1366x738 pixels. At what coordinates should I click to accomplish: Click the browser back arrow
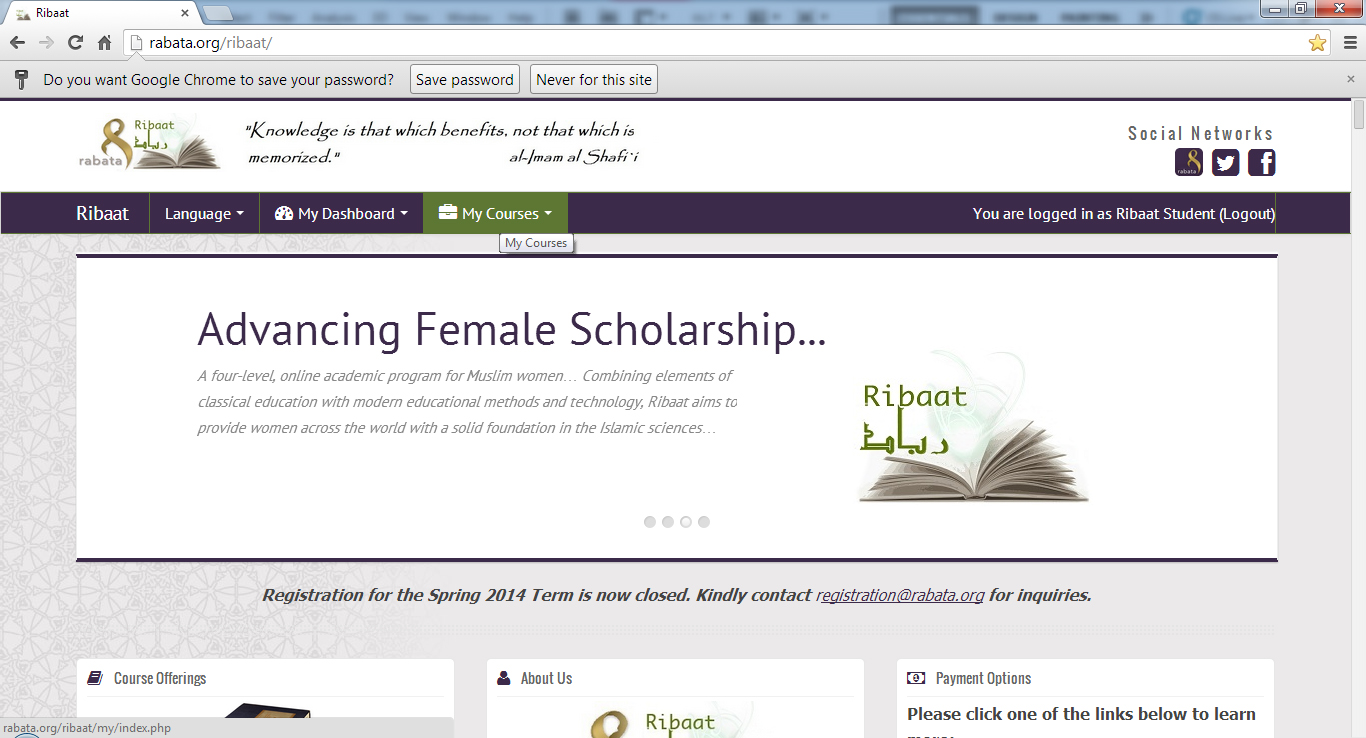pyautogui.click(x=17, y=43)
